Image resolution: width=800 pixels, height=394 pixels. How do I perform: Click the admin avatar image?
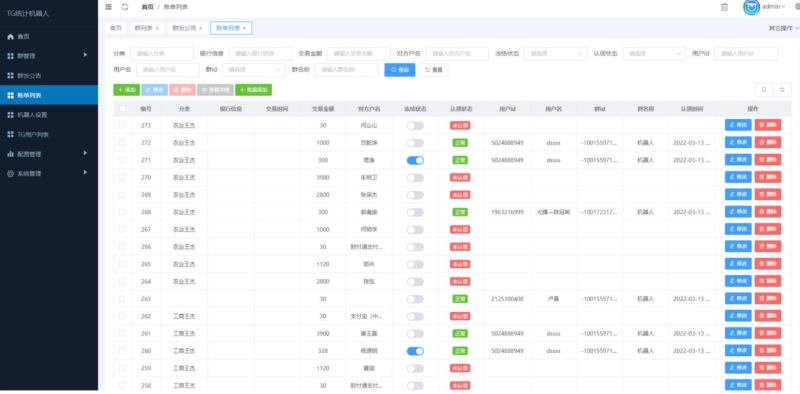pyautogui.click(x=751, y=7)
